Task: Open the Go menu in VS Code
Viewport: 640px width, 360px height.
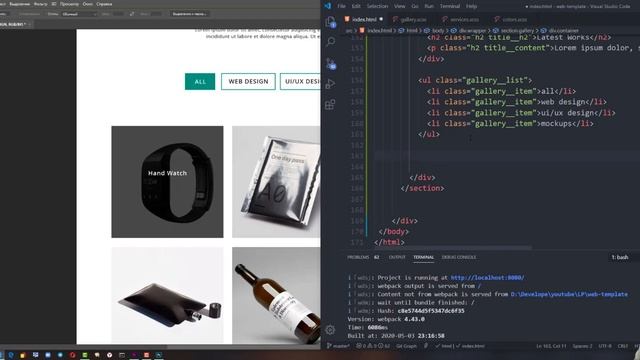Action: pyautogui.click(x=415, y=6)
